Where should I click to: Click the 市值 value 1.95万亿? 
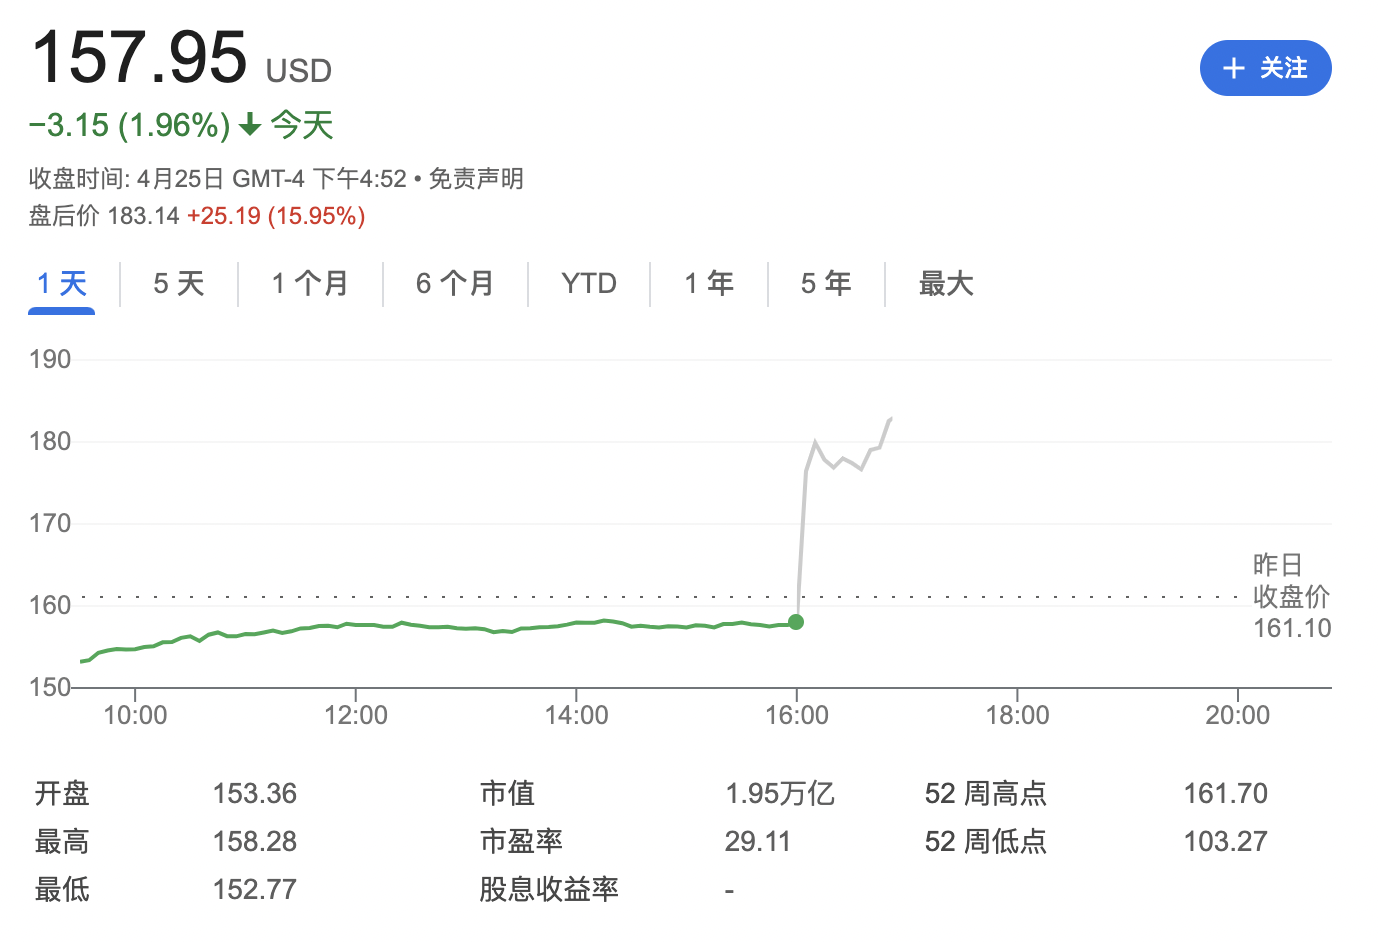click(779, 794)
